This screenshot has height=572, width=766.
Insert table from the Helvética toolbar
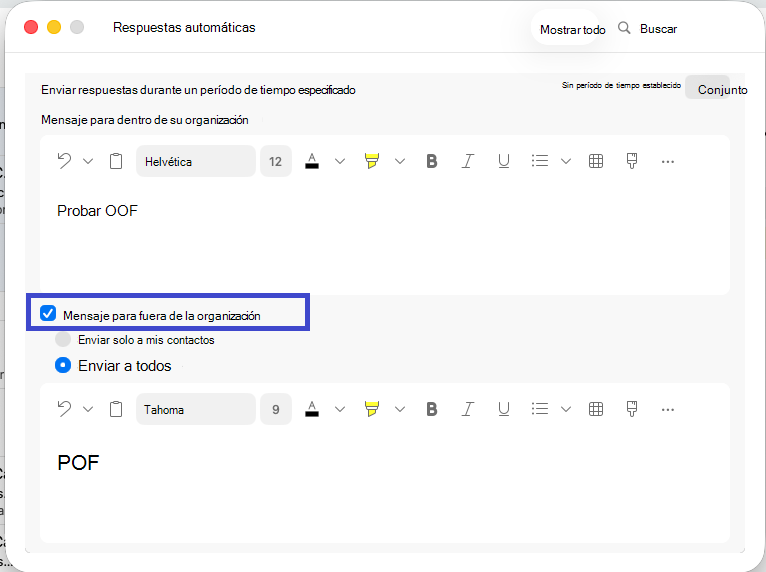tap(596, 161)
